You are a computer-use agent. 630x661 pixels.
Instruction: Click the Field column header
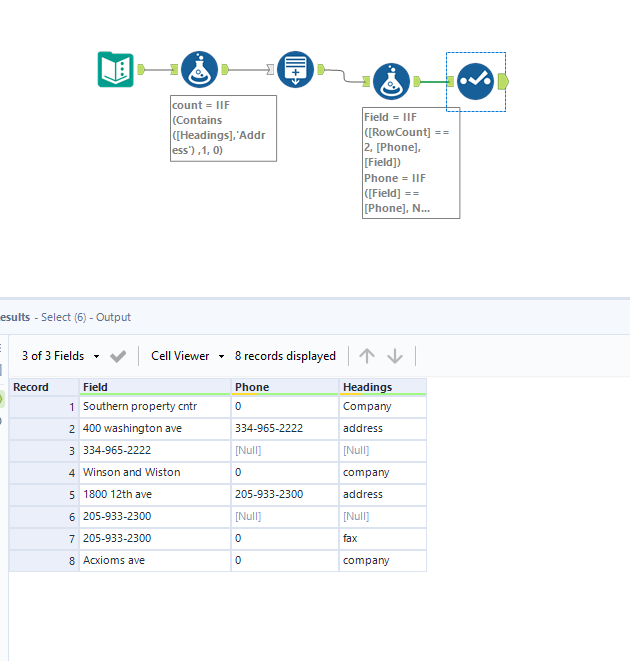click(x=155, y=387)
